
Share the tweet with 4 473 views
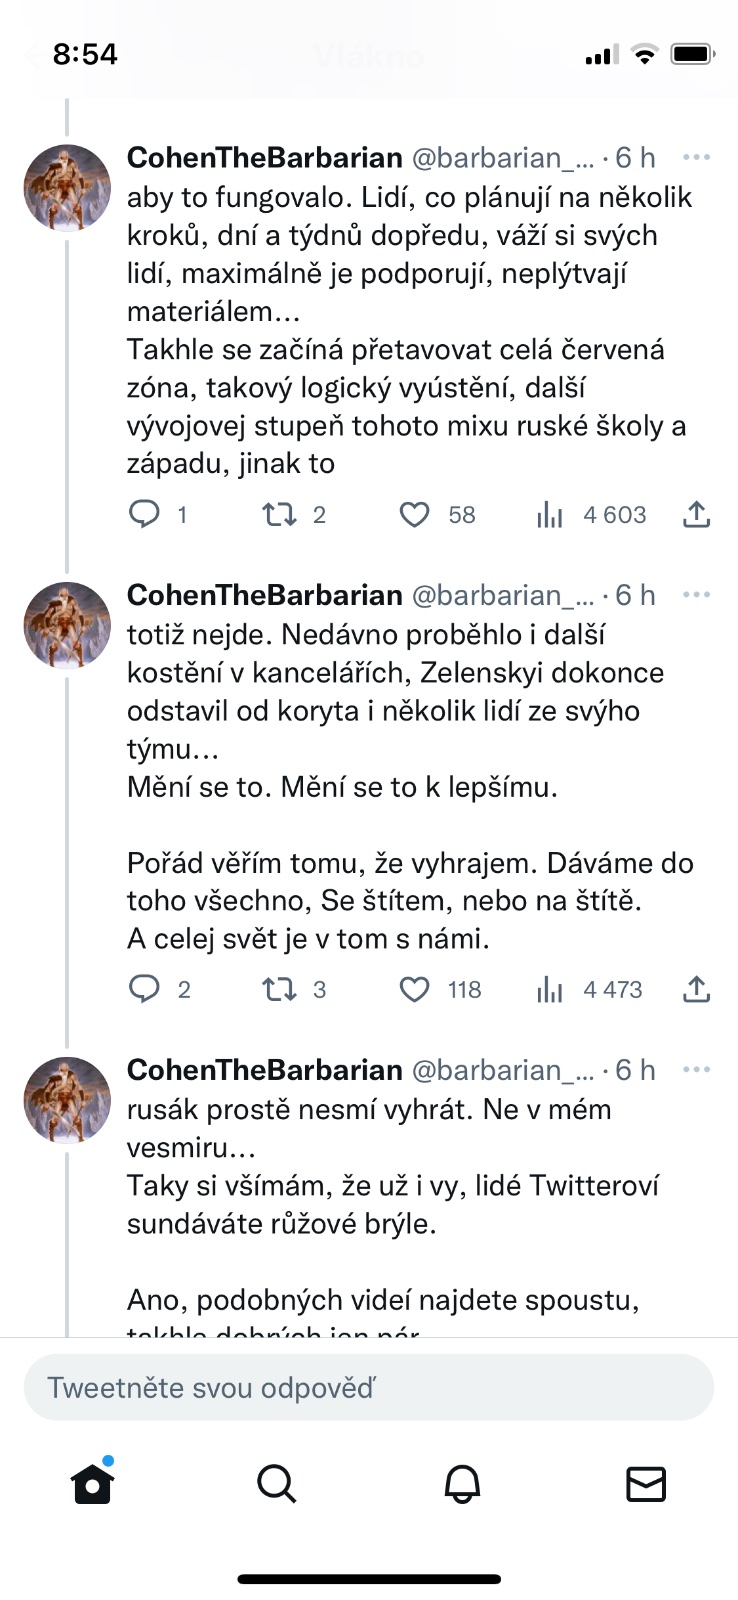(x=696, y=989)
